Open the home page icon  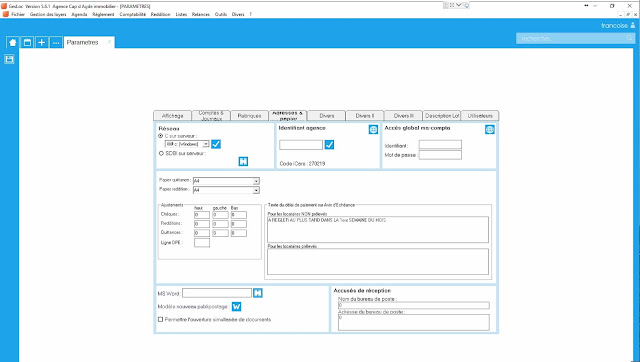[x=13, y=42]
